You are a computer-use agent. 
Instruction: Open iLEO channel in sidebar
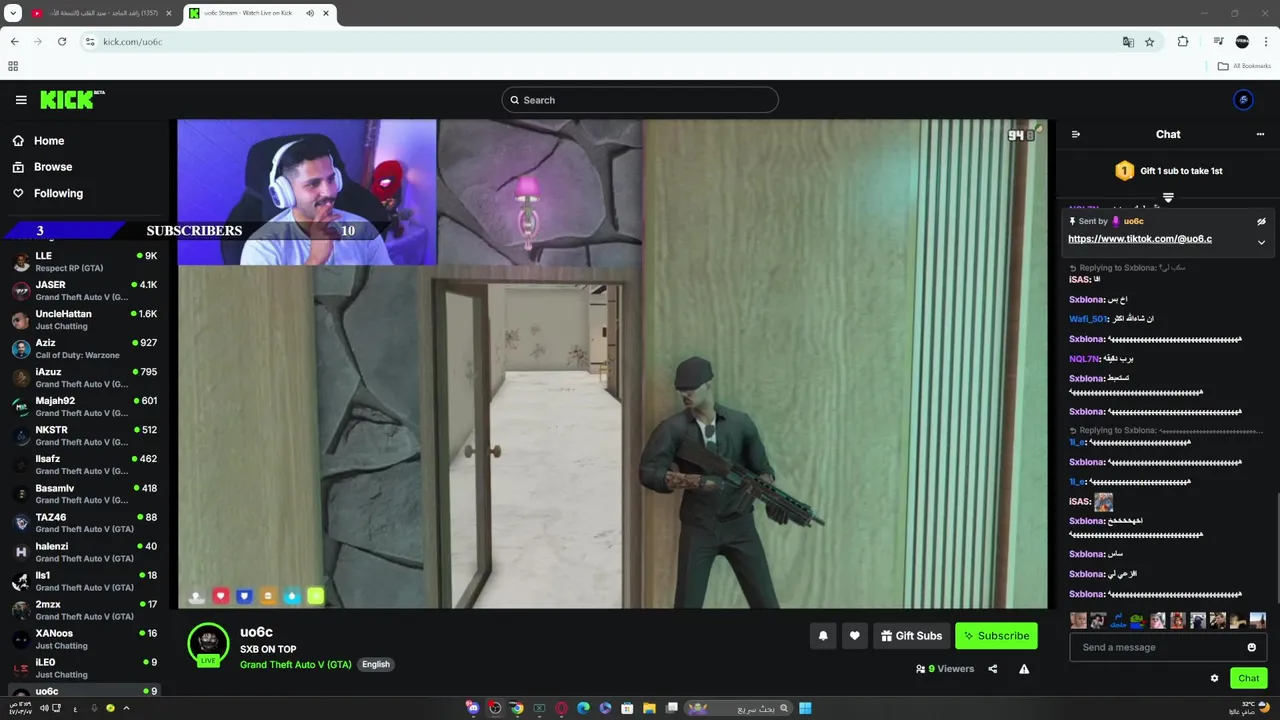coord(85,668)
